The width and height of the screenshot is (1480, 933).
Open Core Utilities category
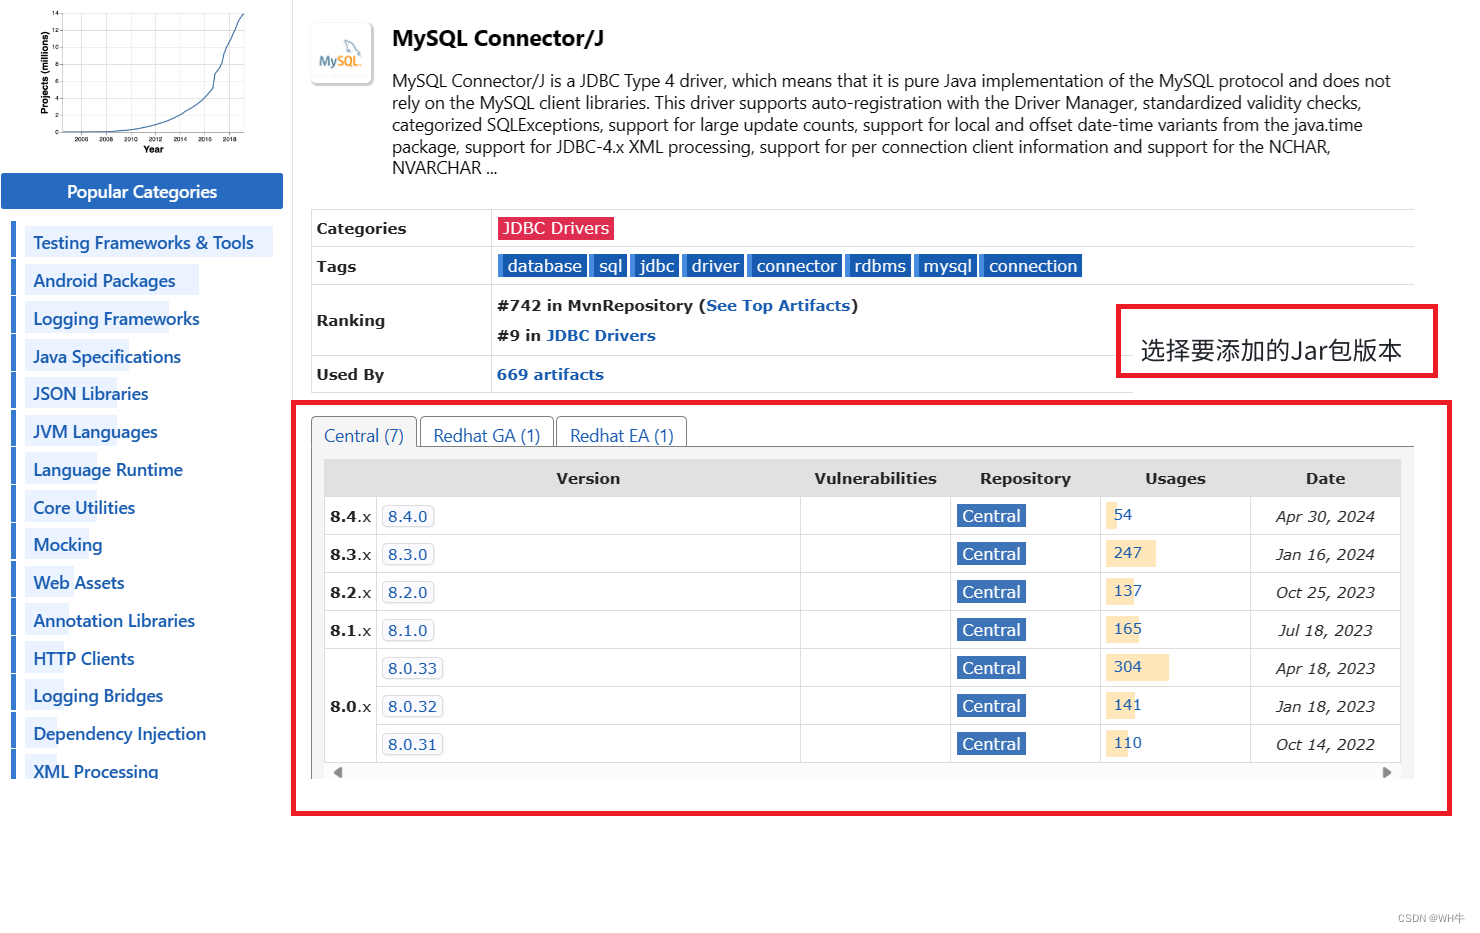84,508
